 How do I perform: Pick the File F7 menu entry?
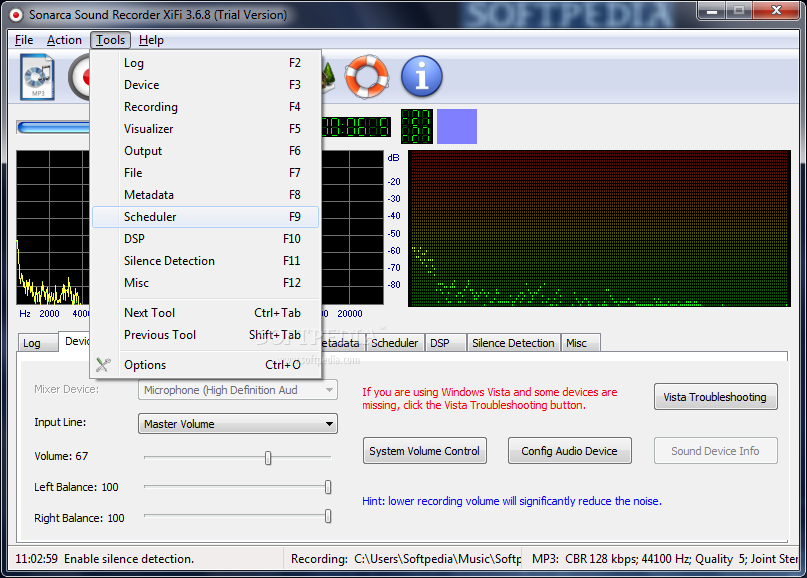205,173
